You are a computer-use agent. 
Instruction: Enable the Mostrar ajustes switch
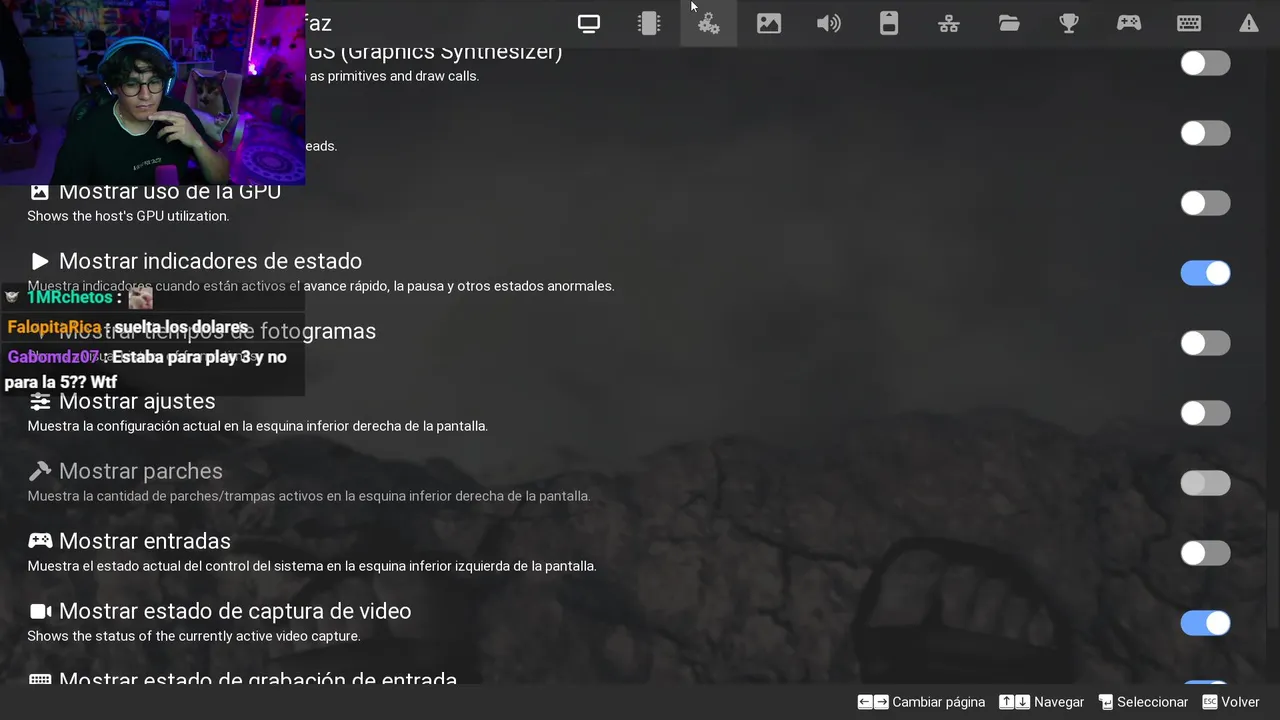(1205, 413)
